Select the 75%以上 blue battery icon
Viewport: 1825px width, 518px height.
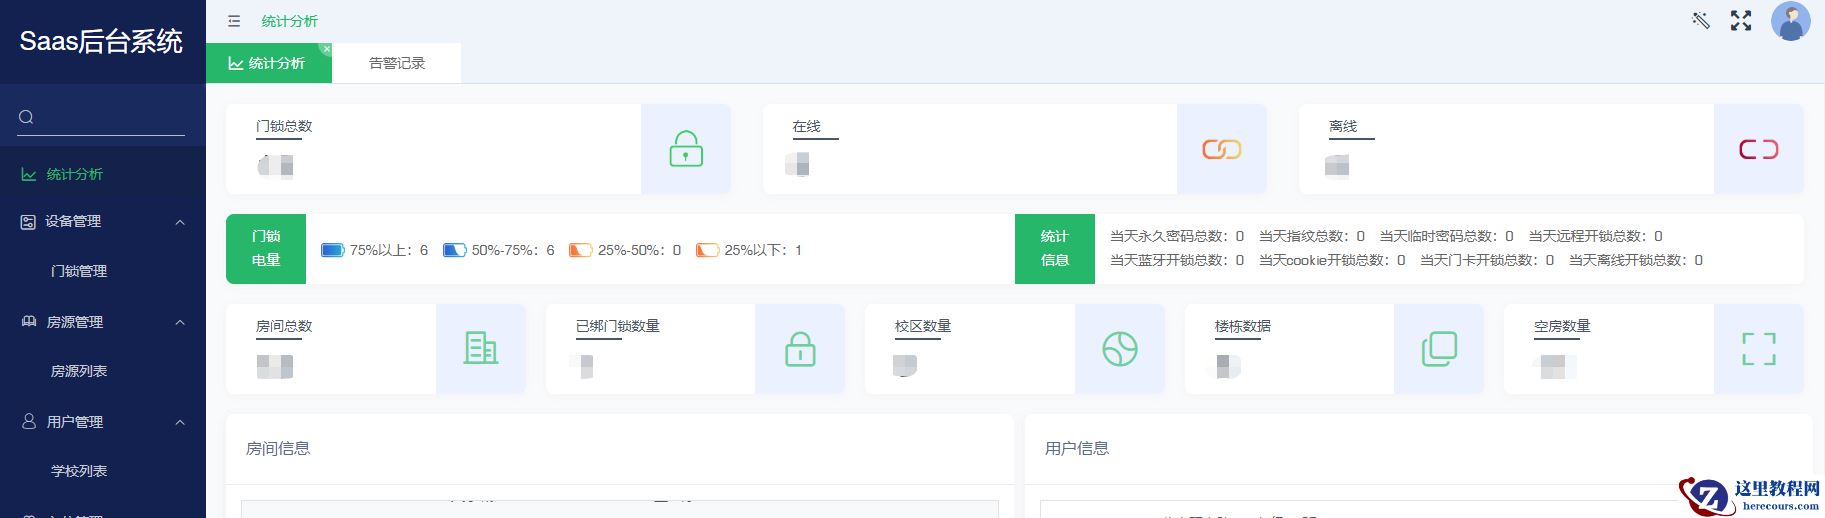click(332, 250)
